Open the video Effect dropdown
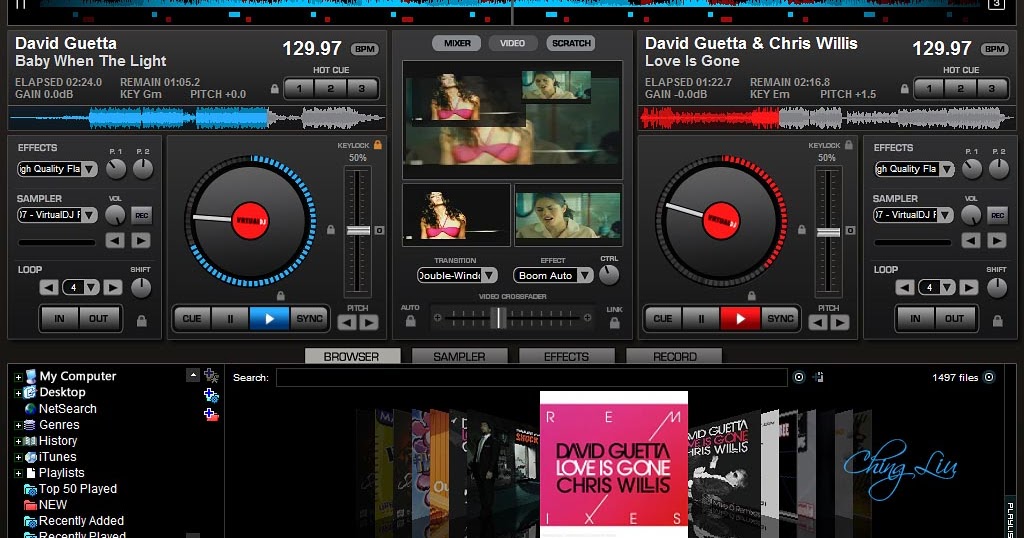The height and width of the screenshot is (538, 1024). click(585, 276)
